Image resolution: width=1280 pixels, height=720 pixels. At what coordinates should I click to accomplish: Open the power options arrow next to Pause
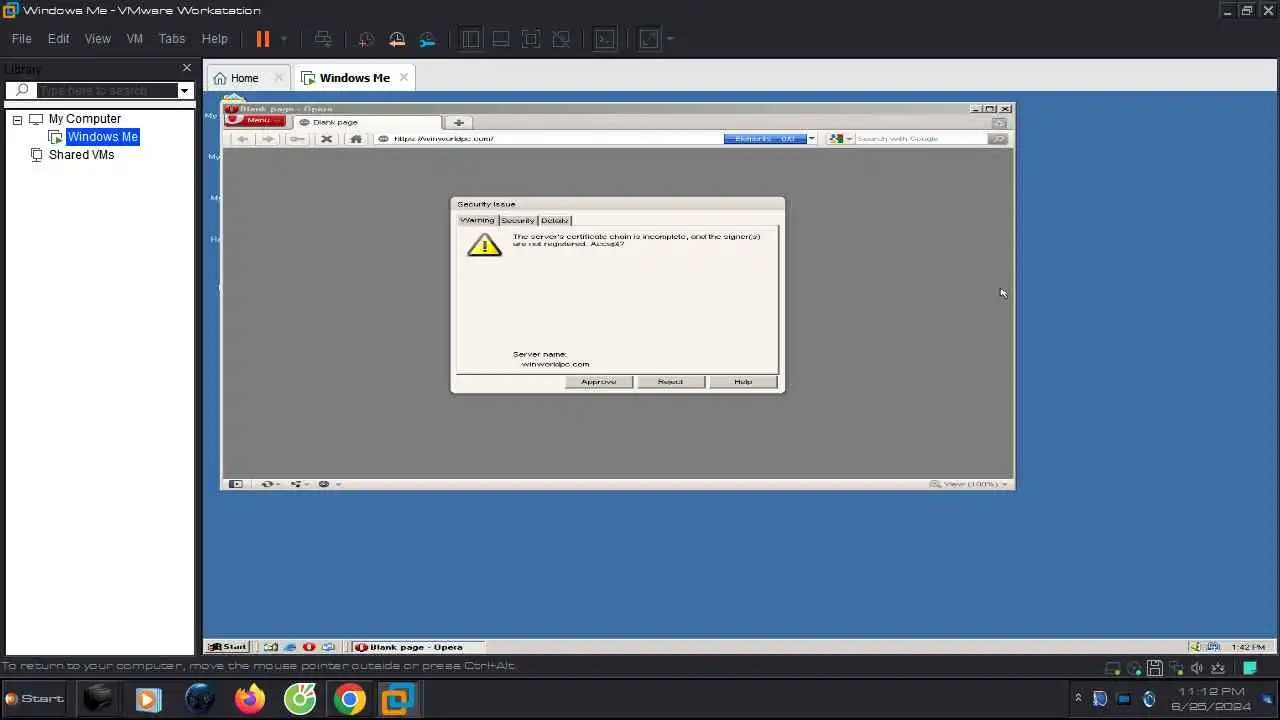coord(284,39)
